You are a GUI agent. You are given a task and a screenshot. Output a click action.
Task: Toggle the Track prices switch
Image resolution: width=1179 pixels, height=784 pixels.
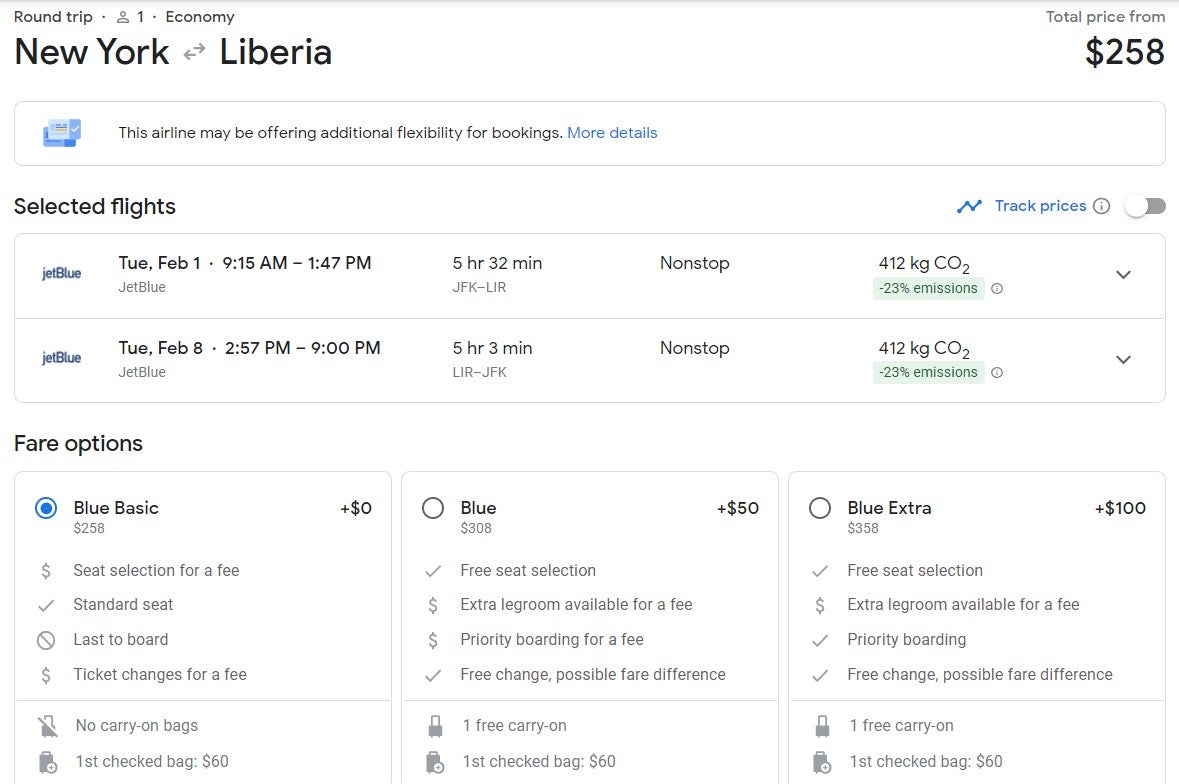pos(1145,206)
